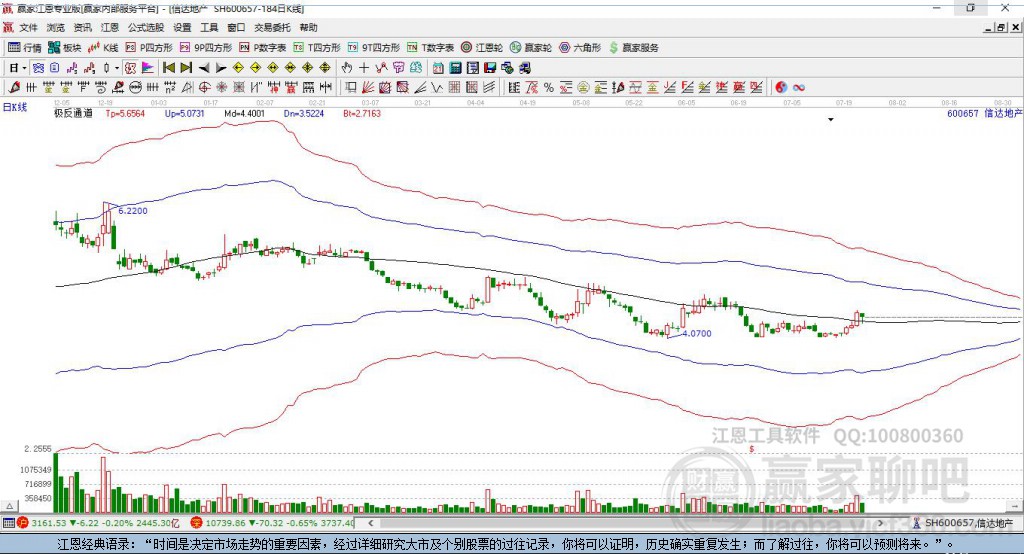Click the volume panel up-arrow expander
The width and height of the screenshot is (1024, 554).
(9, 506)
